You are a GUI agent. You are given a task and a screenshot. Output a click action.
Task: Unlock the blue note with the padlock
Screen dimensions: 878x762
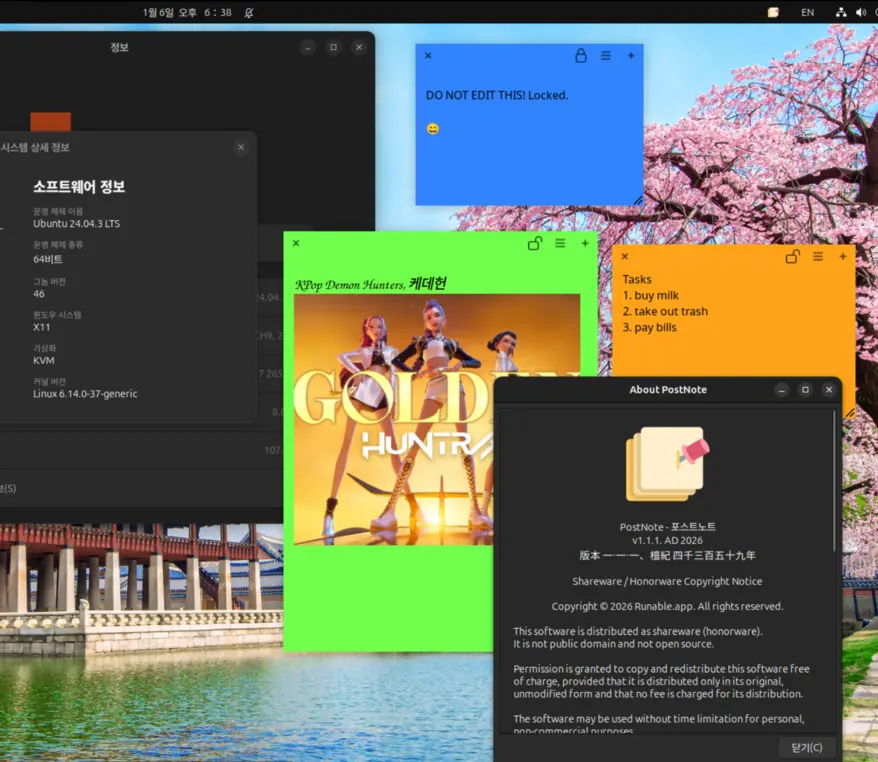(580, 56)
